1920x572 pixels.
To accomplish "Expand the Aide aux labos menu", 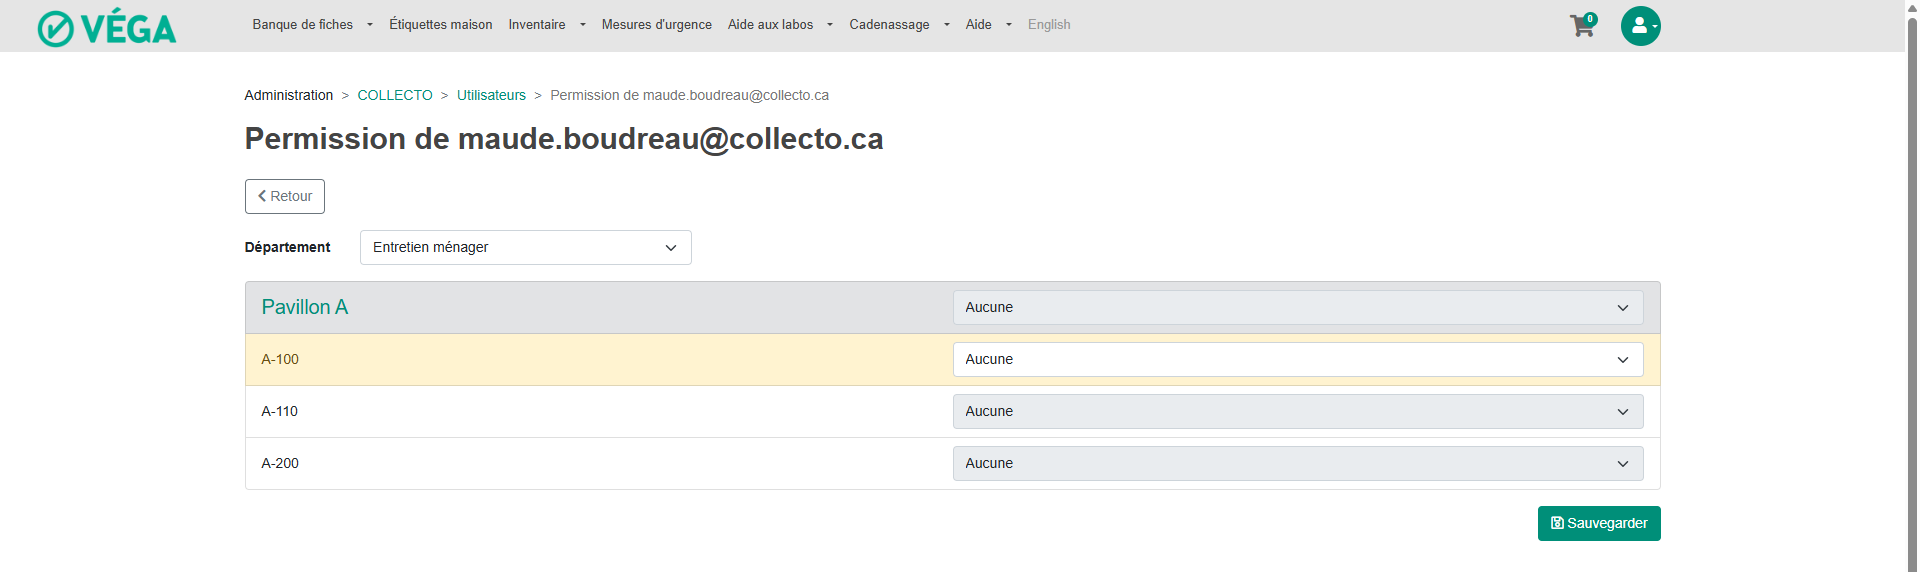I will (x=780, y=25).
